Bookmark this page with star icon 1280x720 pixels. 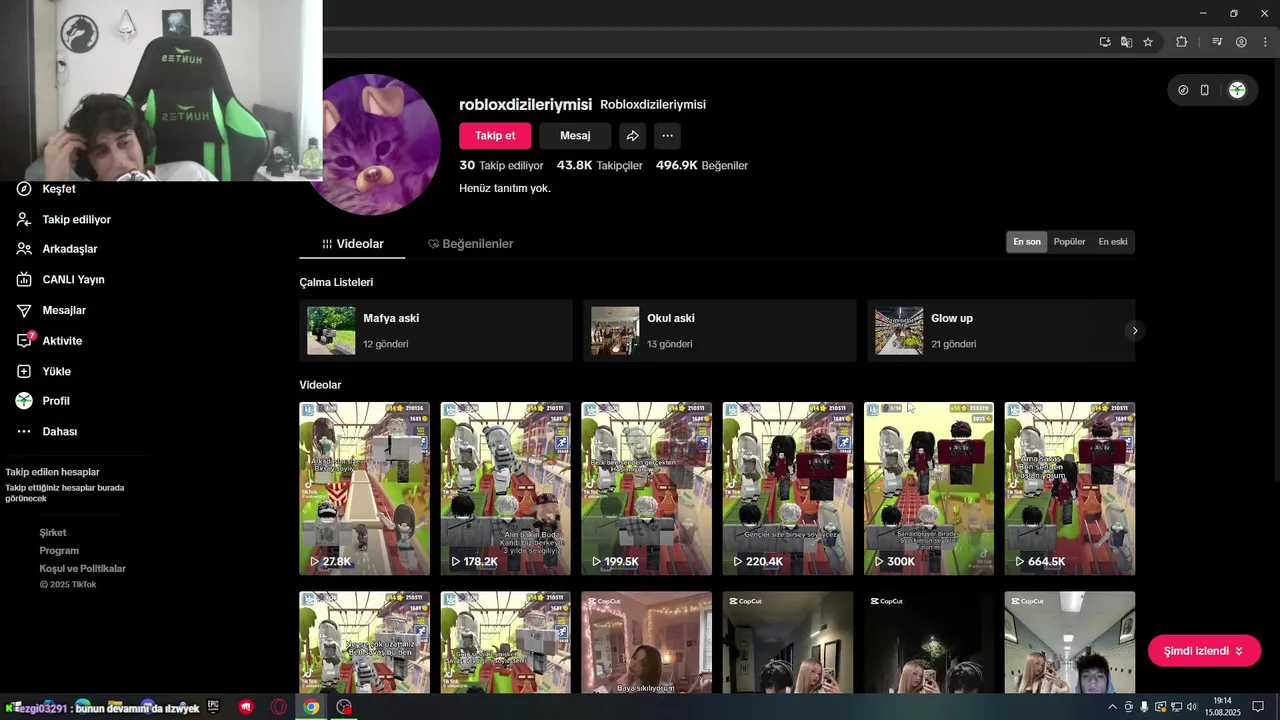(1148, 42)
